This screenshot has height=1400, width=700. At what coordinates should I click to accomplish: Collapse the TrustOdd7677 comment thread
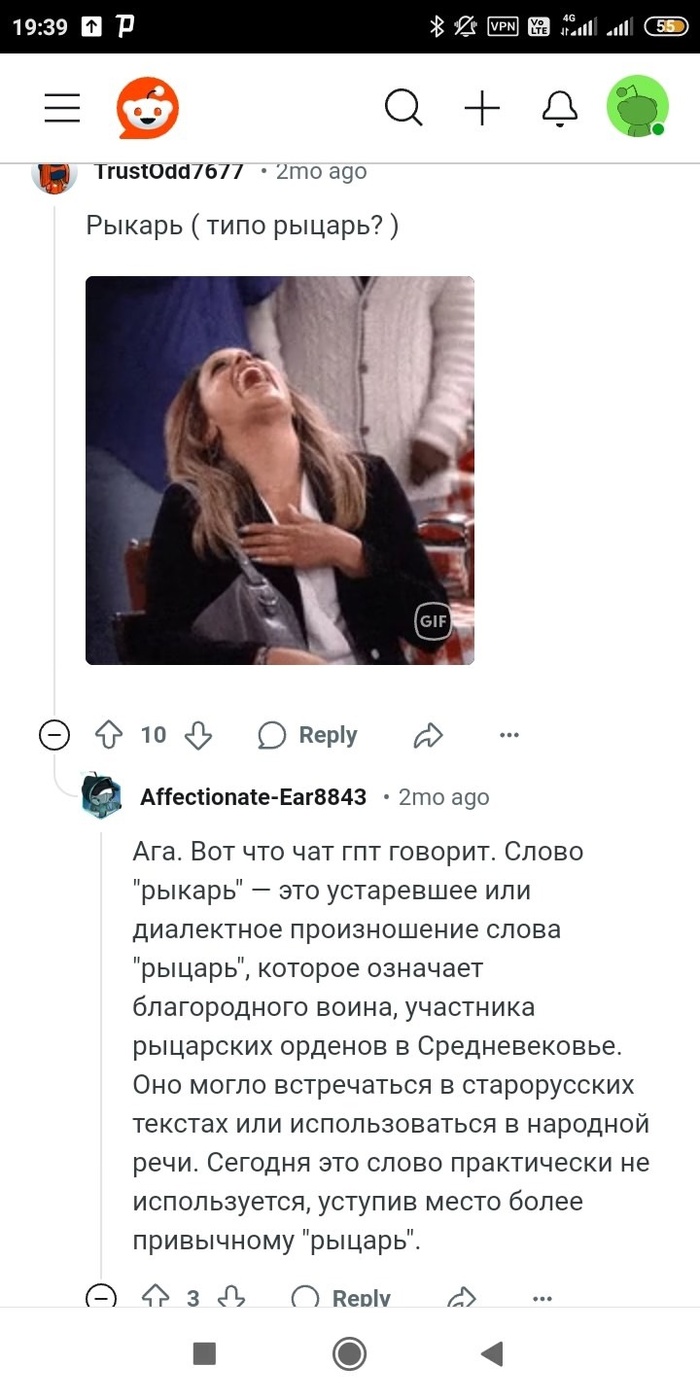(54, 735)
